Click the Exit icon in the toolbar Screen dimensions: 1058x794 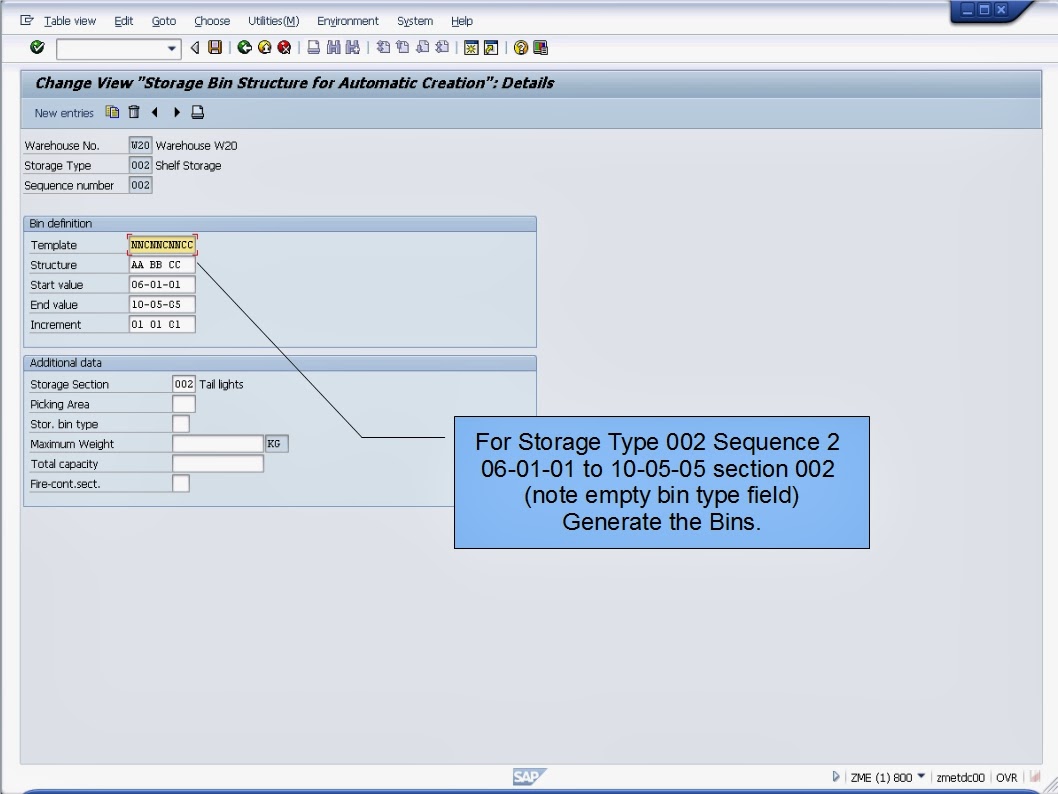[264, 47]
